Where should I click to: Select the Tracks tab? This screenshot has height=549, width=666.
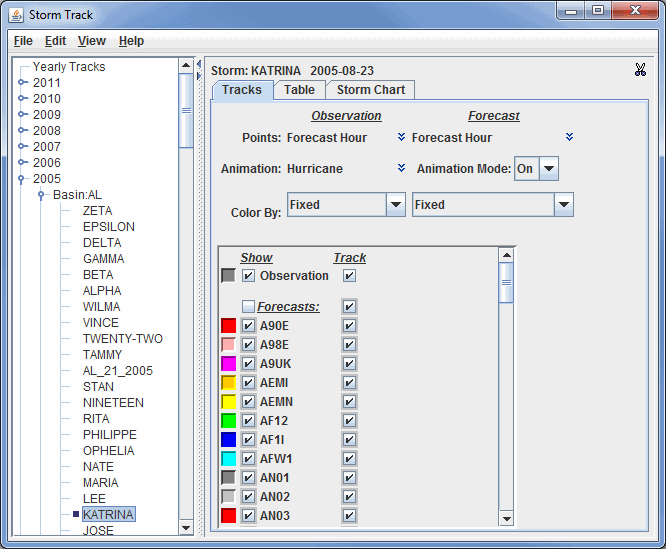[x=242, y=90]
